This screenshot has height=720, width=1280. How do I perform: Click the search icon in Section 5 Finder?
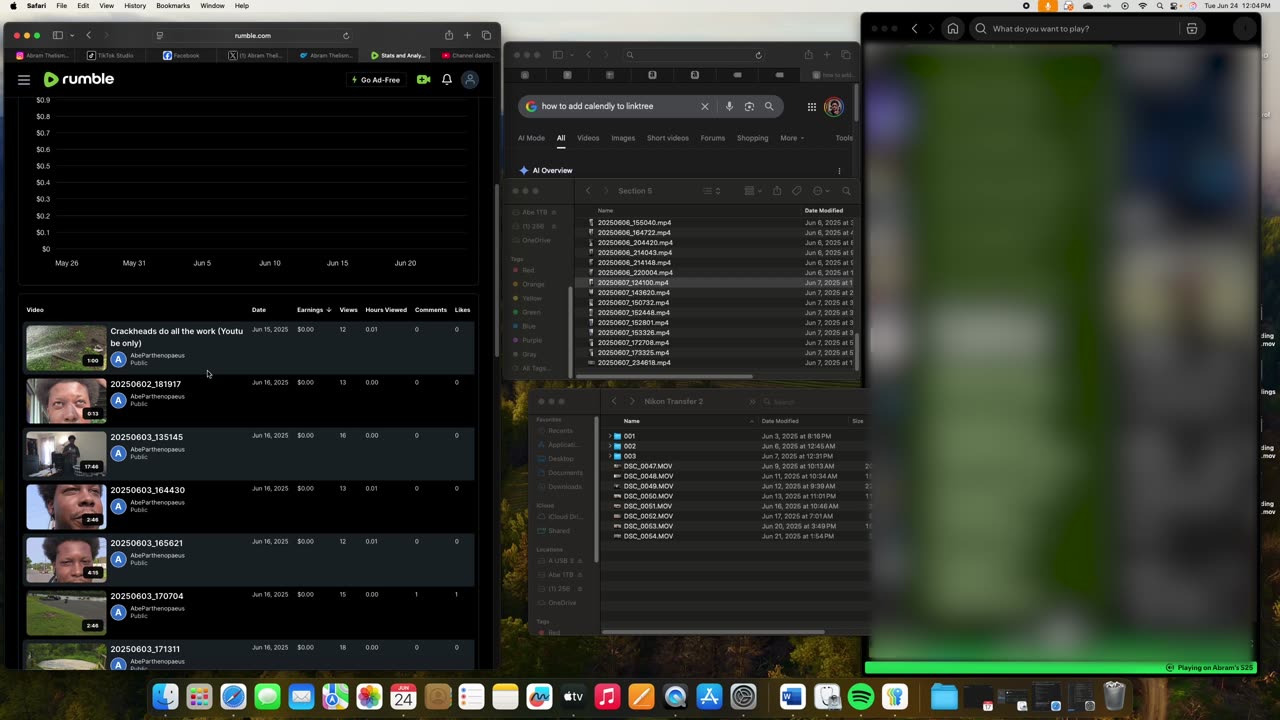(x=846, y=191)
